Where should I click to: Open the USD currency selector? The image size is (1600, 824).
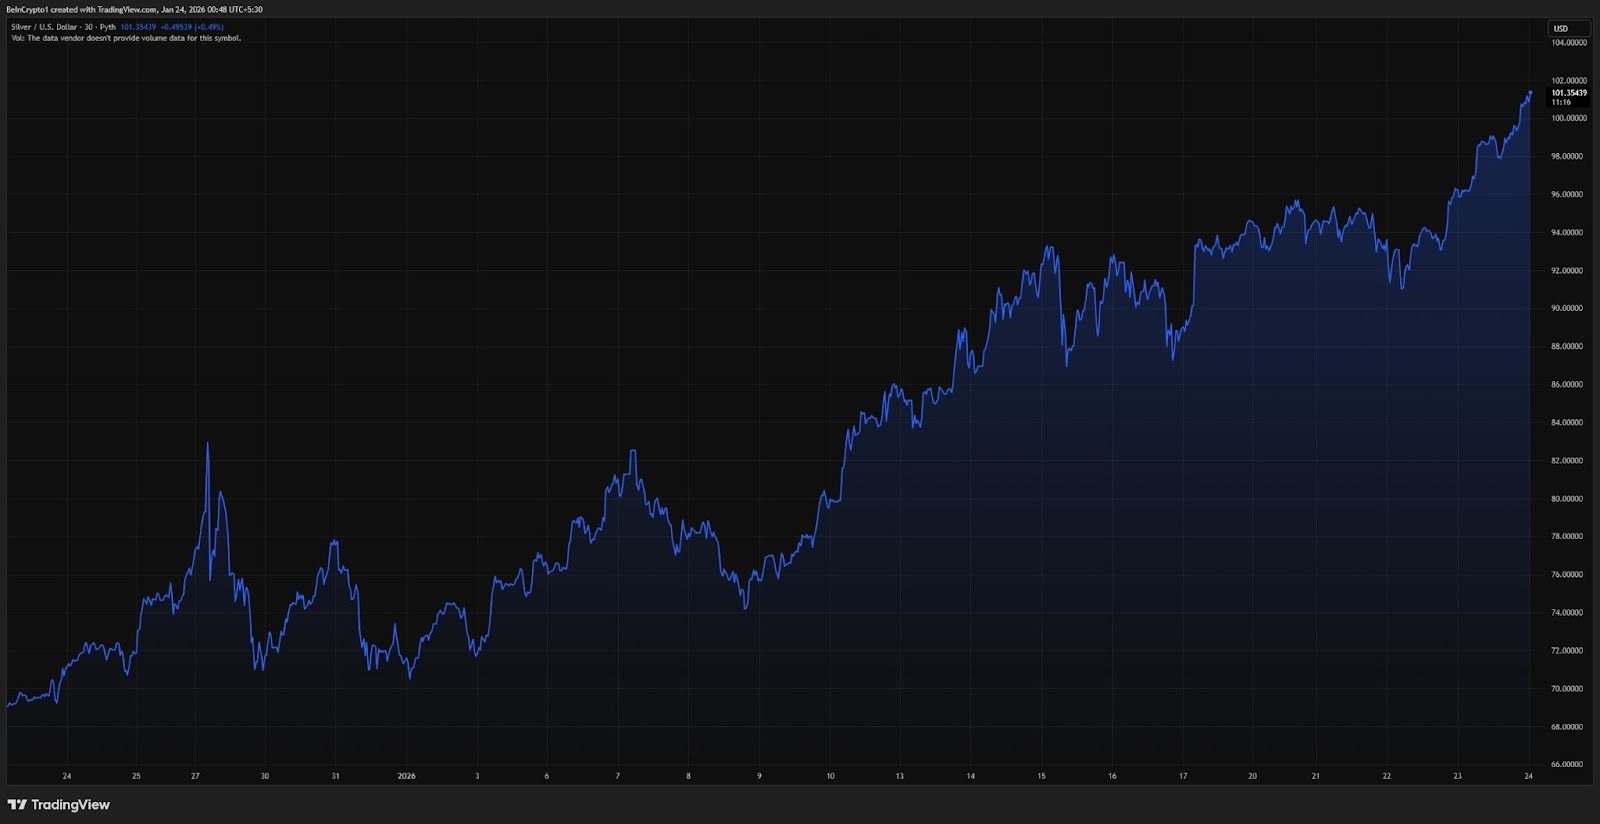1560,28
